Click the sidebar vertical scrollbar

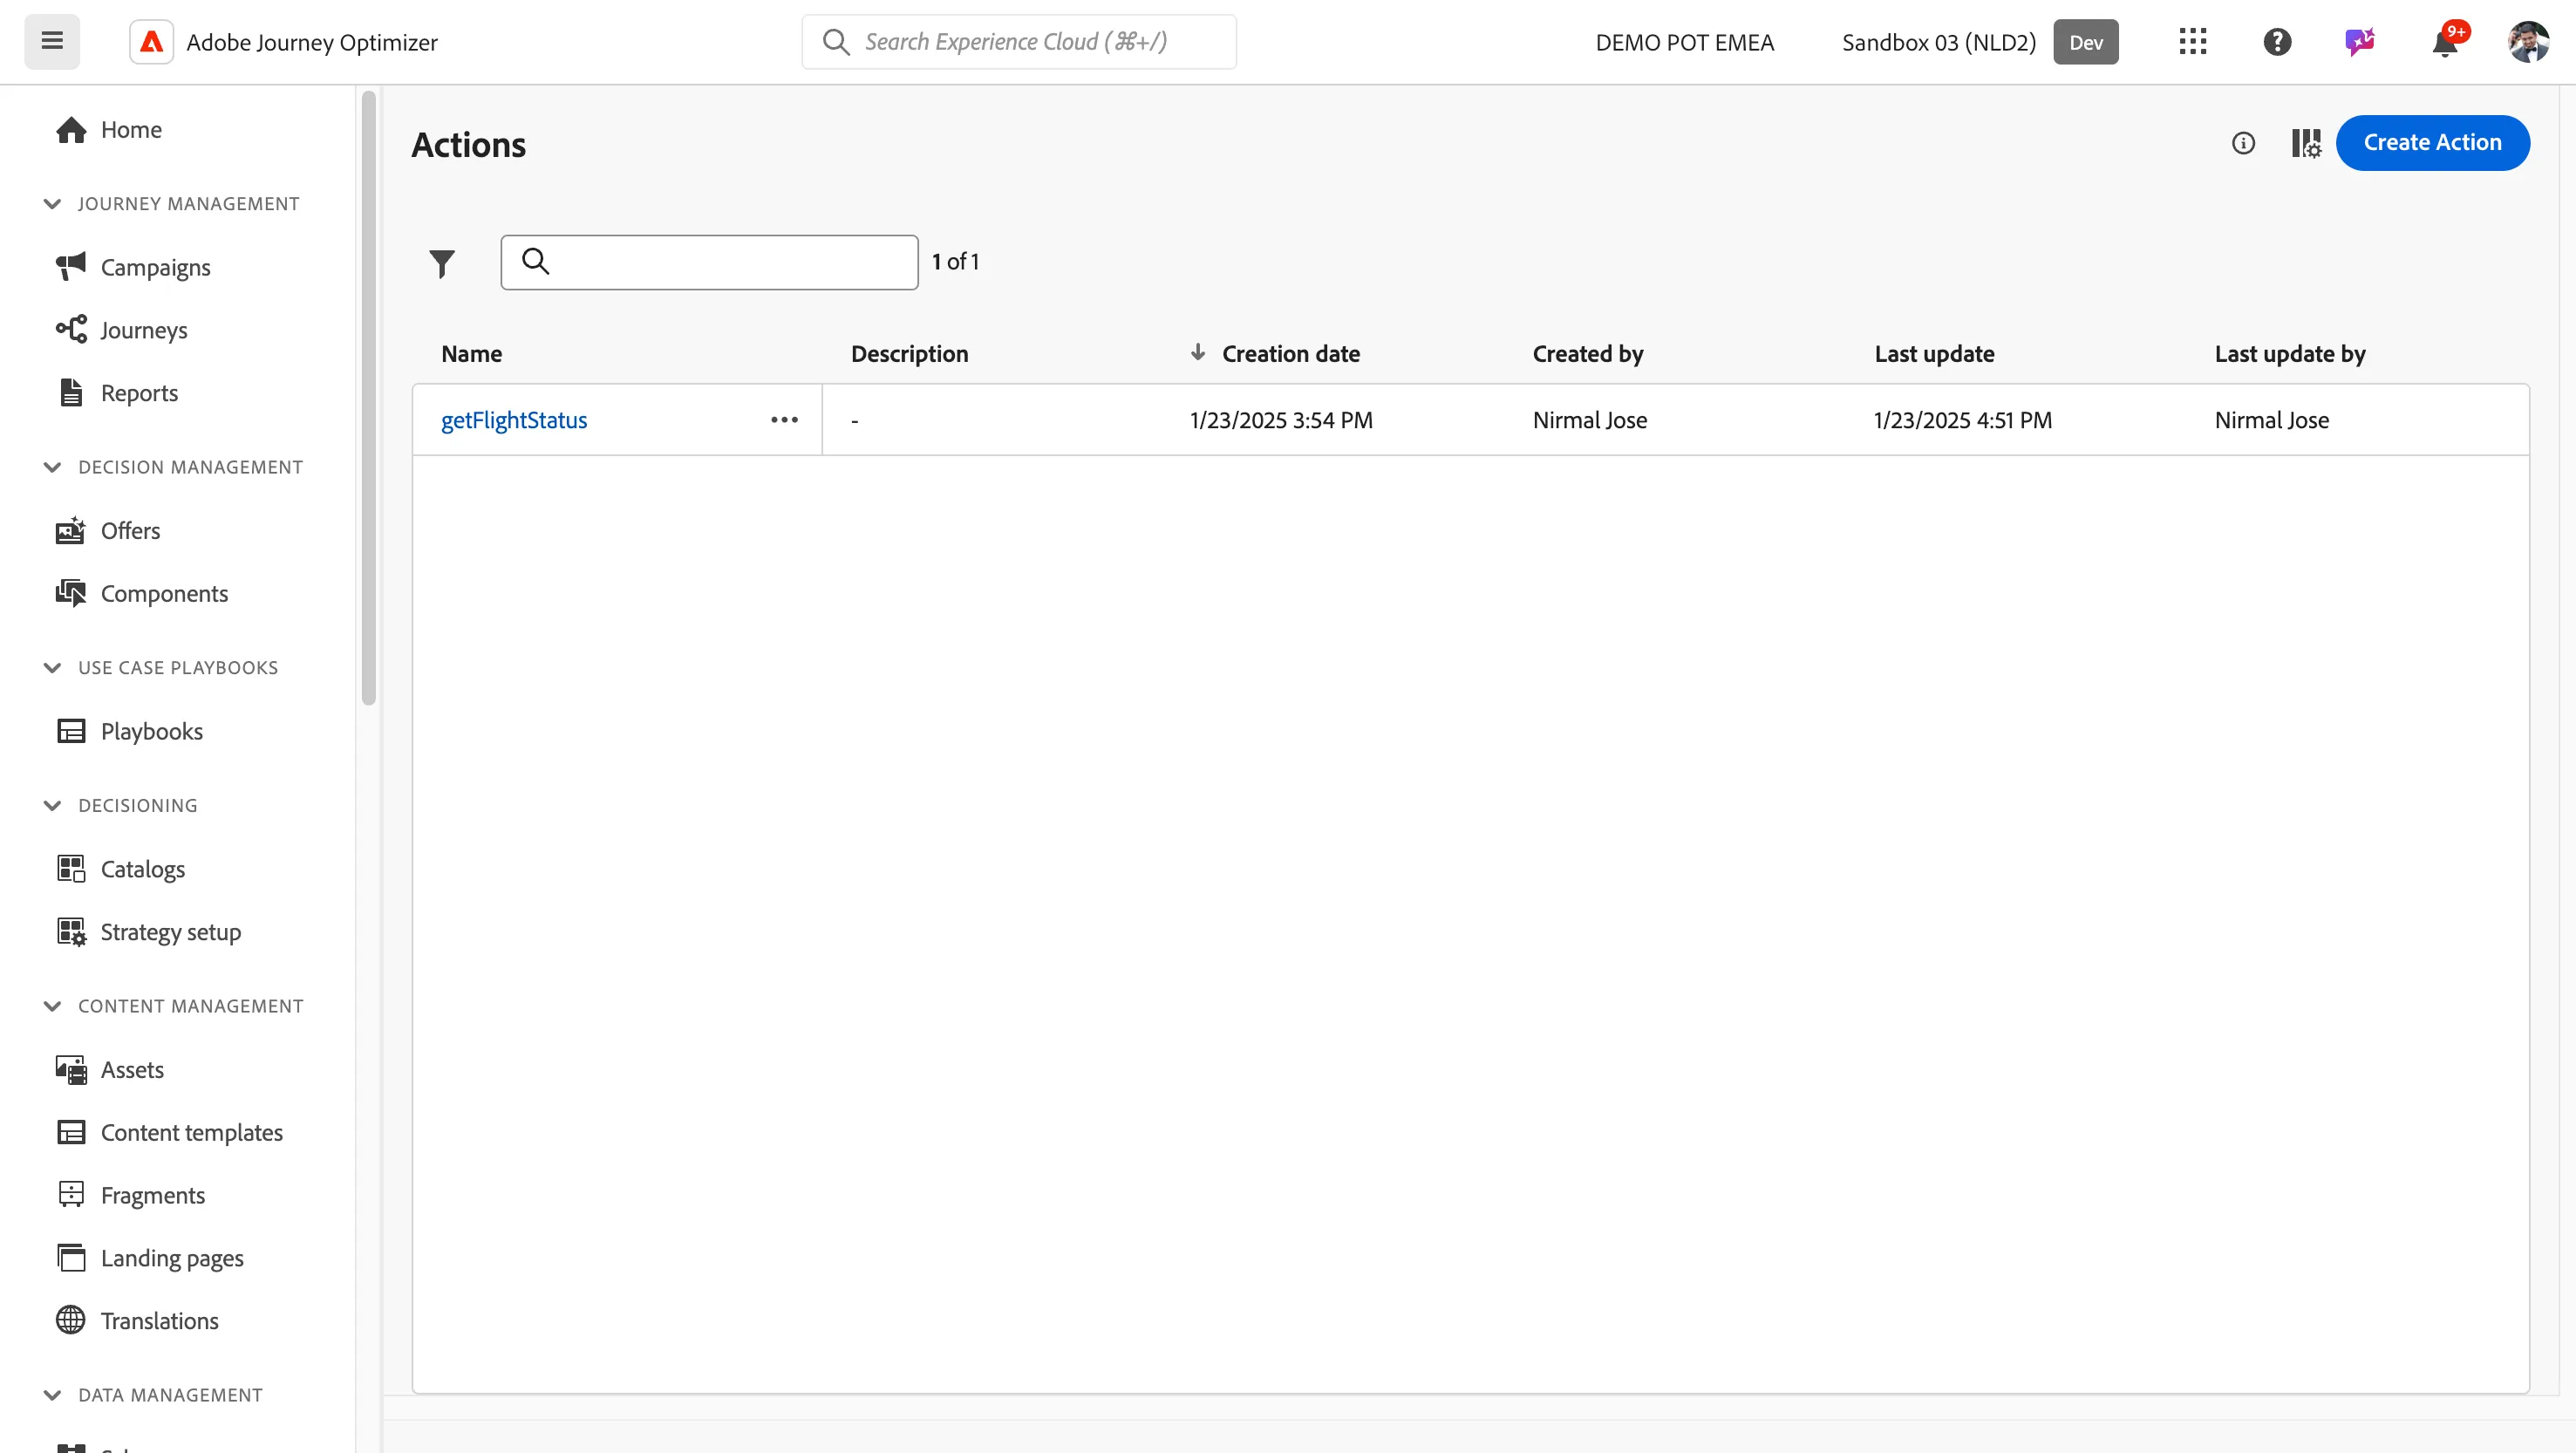[368, 398]
